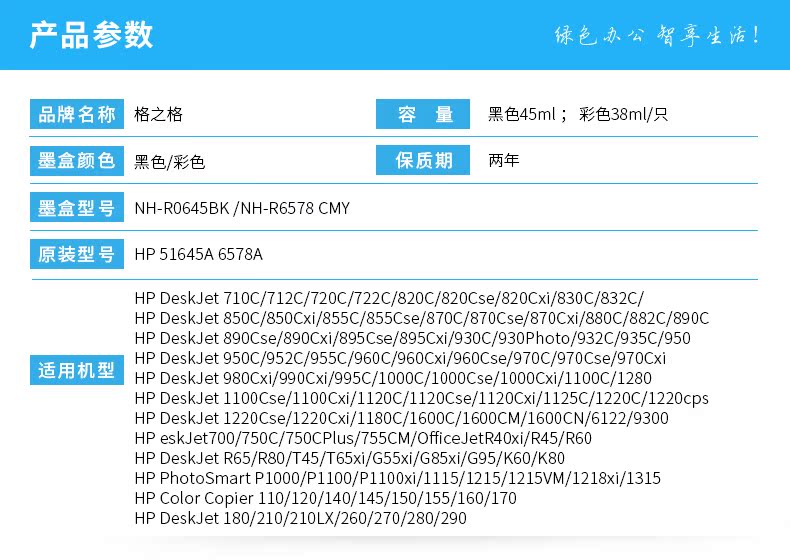
Task: Click the line starting HP DeskJet 850C/850Cxi
Action: (x=422, y=318)
